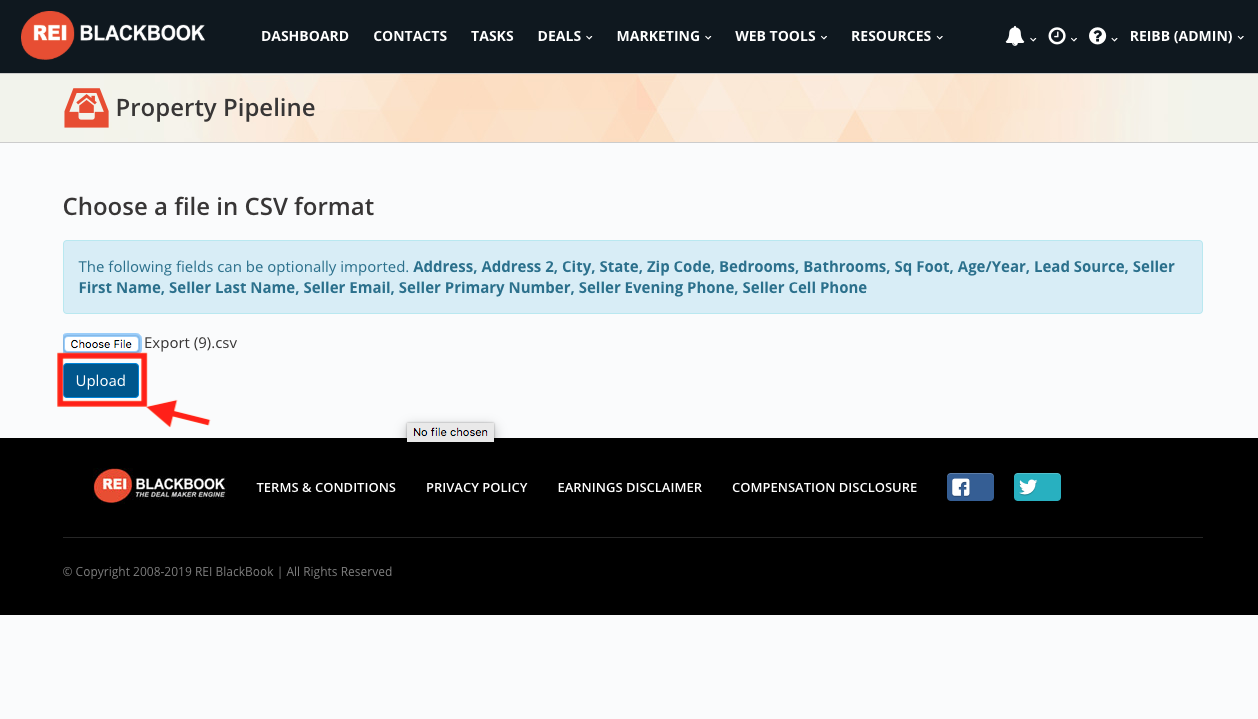Open the help question mark icon
Viewport: 1258px width, 719px height.
(1097, 36)
